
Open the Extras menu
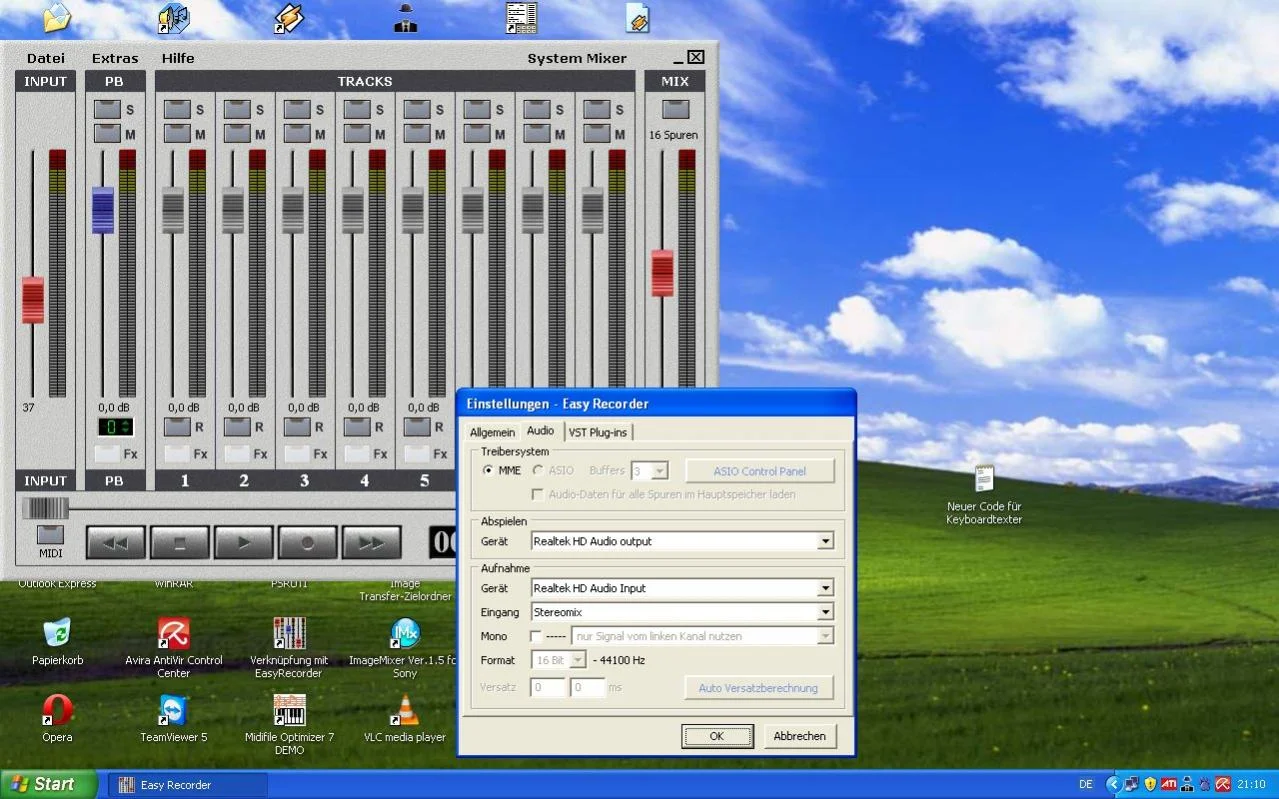tap(115, 58)
